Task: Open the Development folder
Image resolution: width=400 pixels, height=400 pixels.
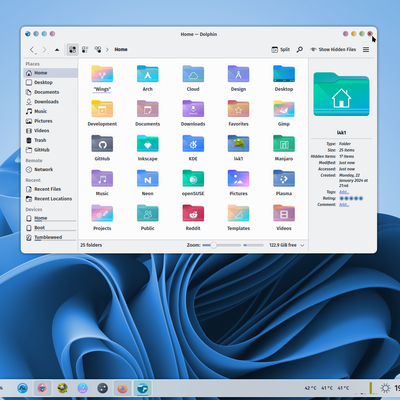Action: (102, 109)
